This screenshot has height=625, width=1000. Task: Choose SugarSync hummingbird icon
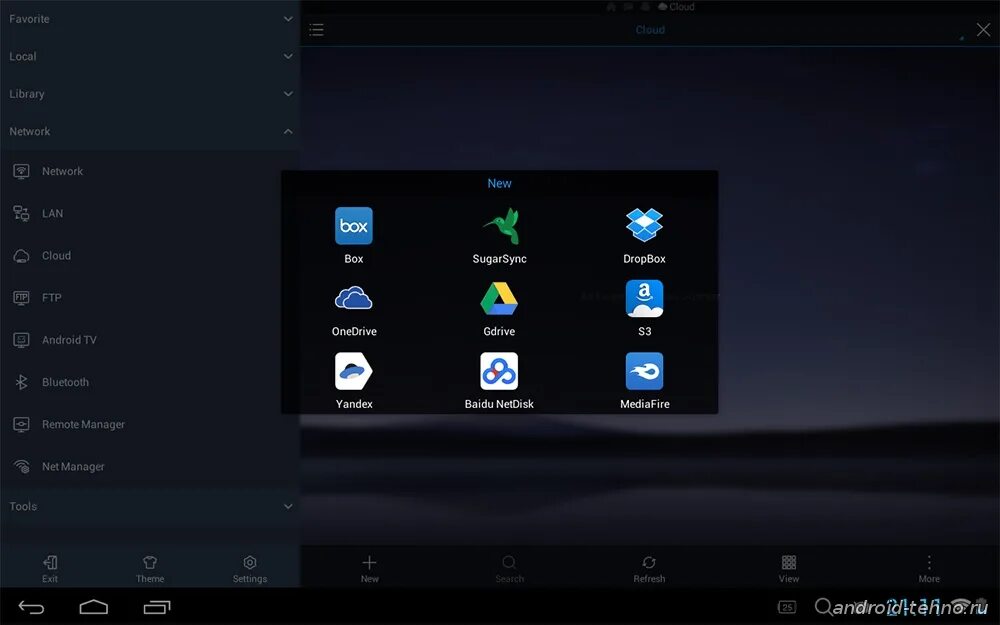point(502,226)
